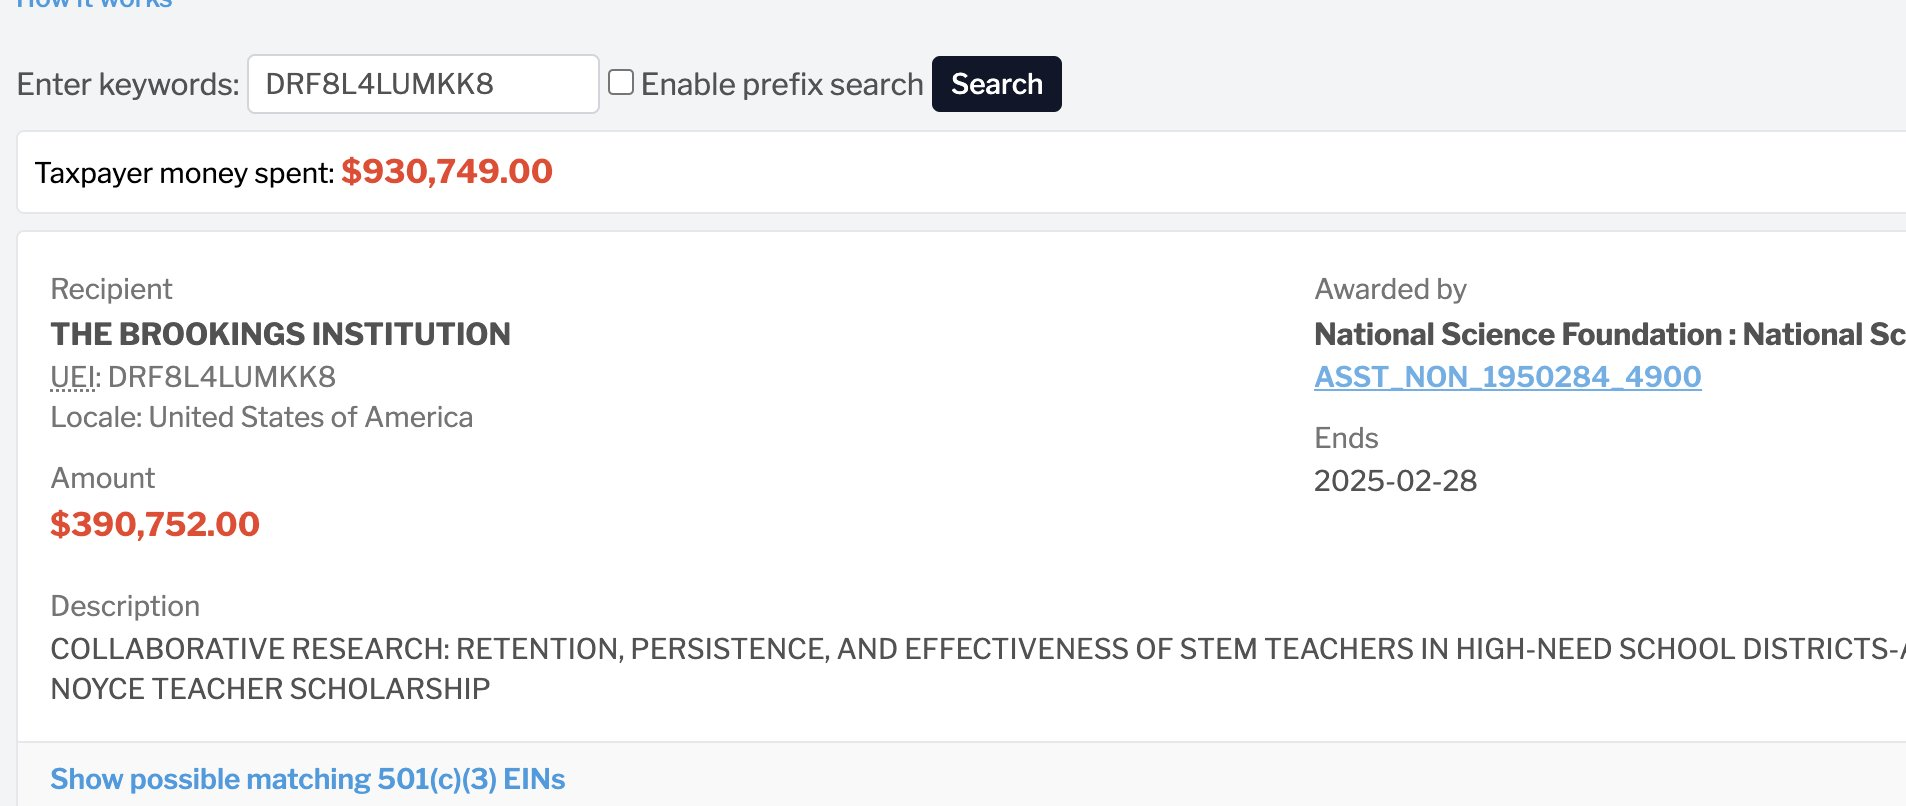
Task: Click the UEI abbreviation label
Action: (x=73, y=377)
